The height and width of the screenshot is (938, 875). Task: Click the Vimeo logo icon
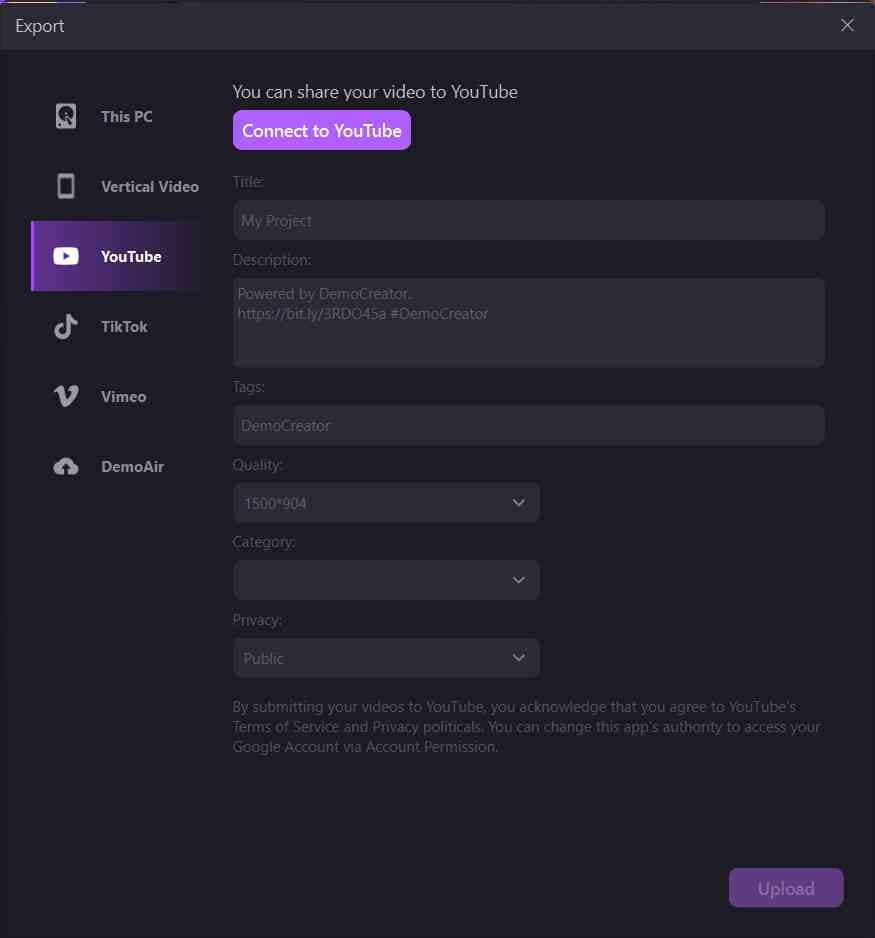coord(66,396)
